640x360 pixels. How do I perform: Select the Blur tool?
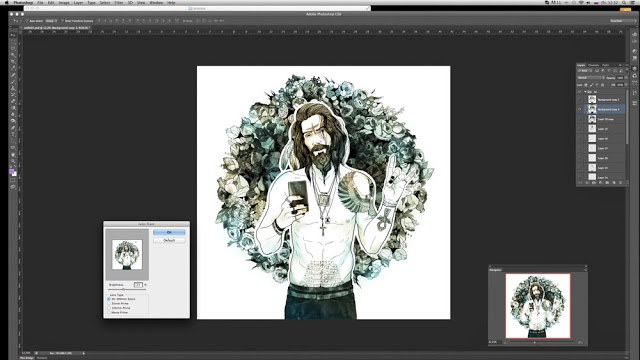pos(13,114)
